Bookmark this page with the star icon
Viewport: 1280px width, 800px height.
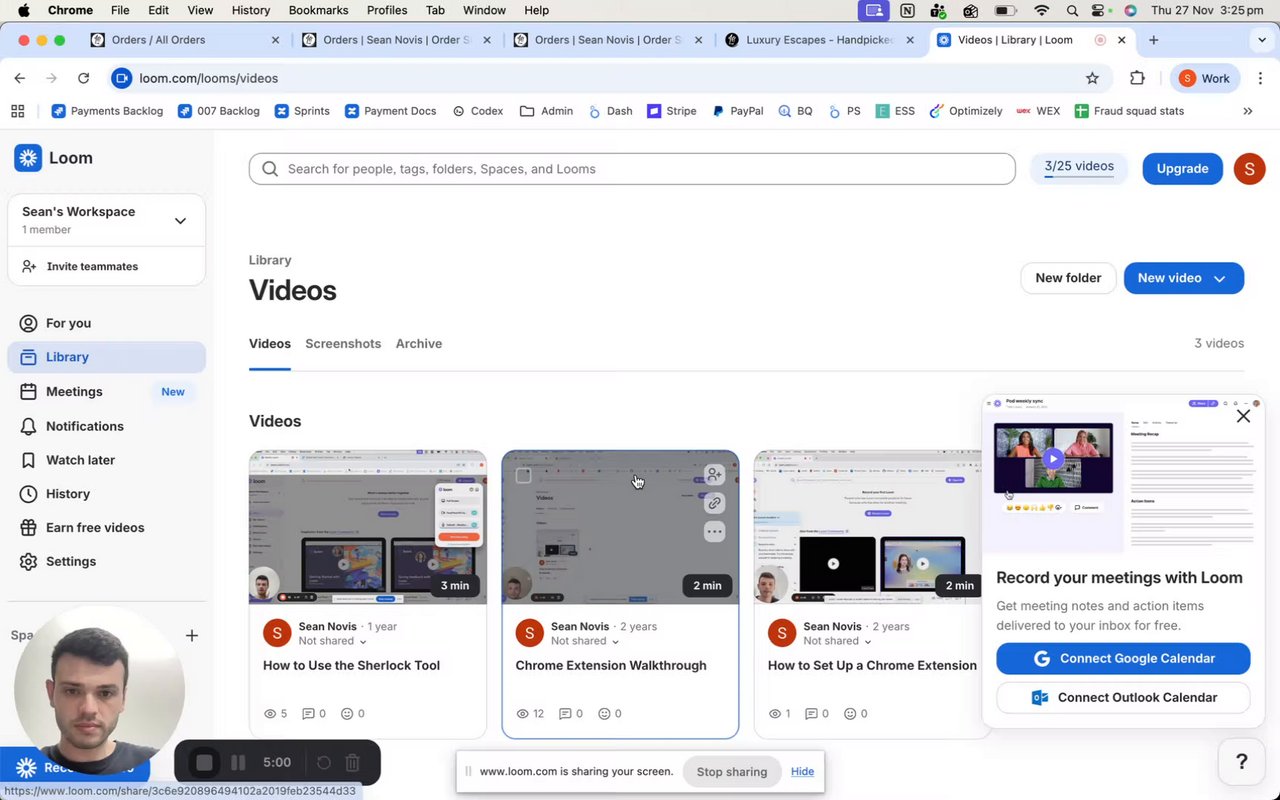tap(1092, 78)
